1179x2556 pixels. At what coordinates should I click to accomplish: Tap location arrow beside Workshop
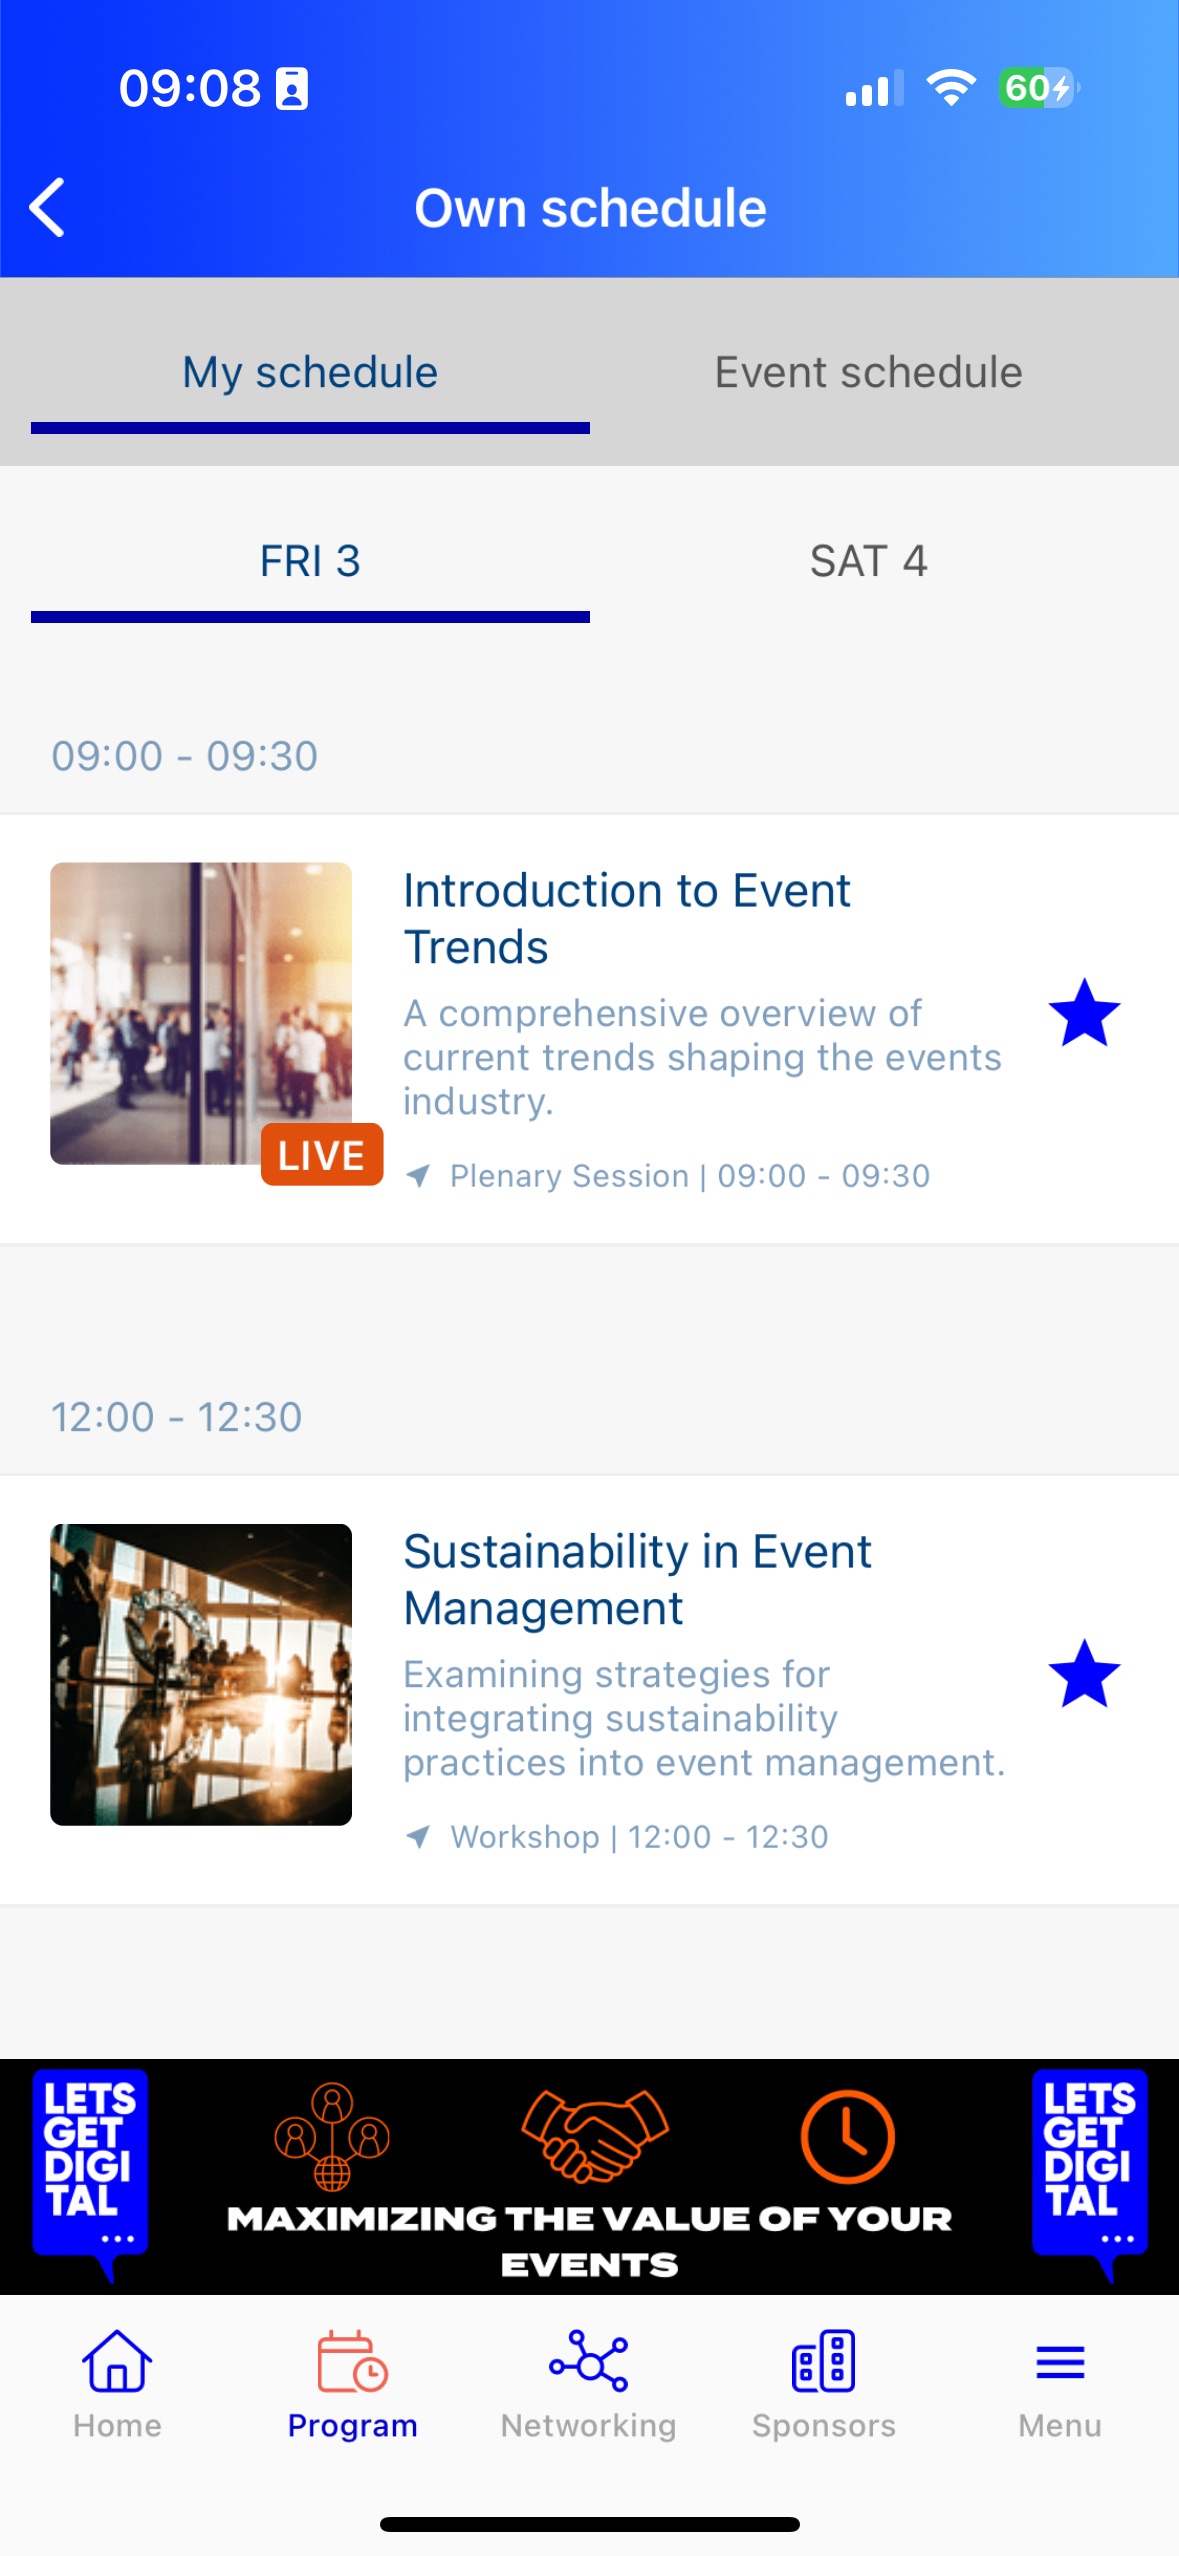point(419,1837)
